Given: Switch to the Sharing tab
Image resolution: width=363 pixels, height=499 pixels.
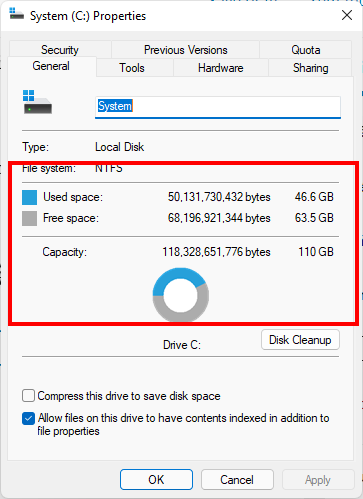Looking at the screenshot, I should [310, 68].
